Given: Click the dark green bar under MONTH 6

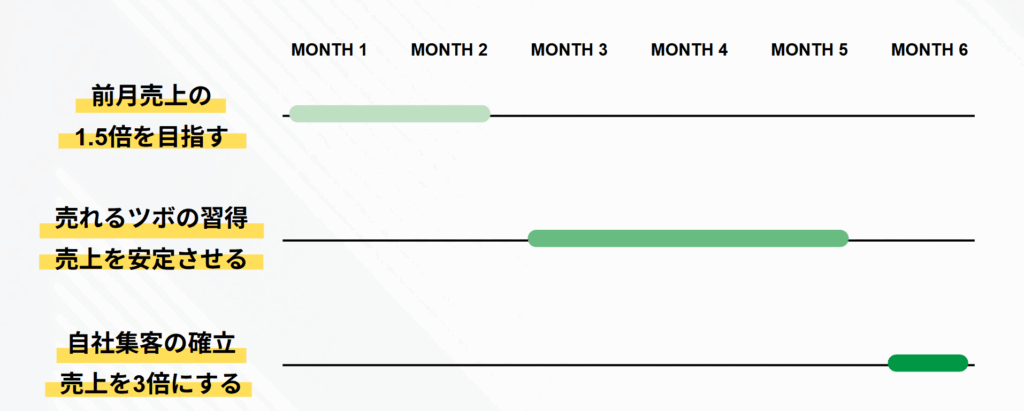Looking at the screenshot, I should (928, 363).
